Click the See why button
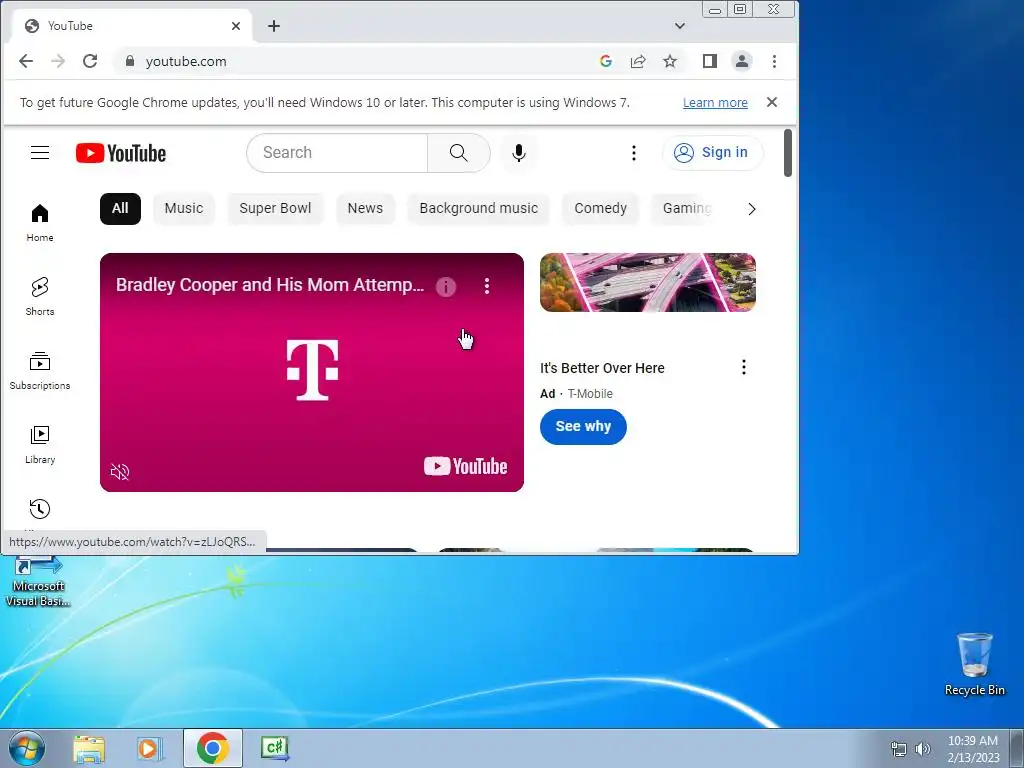1024x768 pixels. (x=583, y=426)
